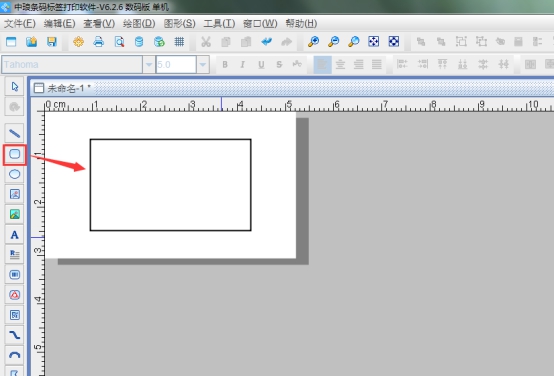Screen dimensions: 554x376
Task: Select the ellipse drawing tool
Action: 14,174
